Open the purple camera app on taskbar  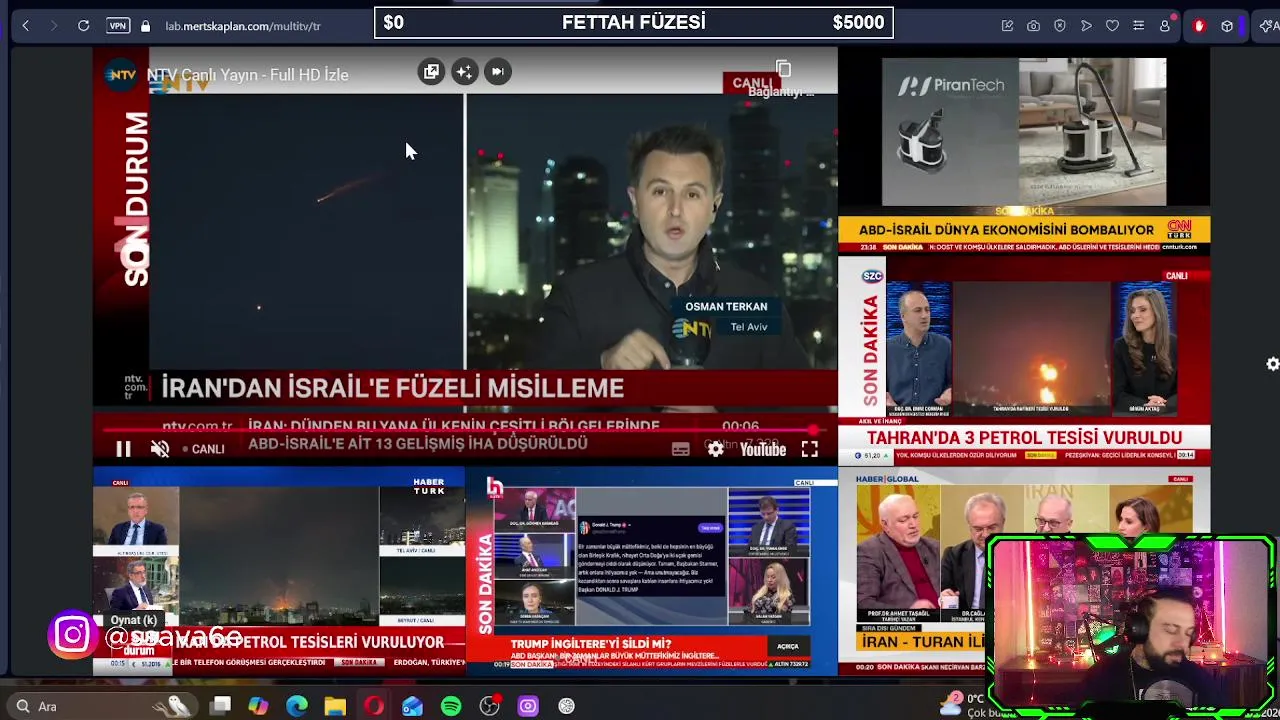point(528,706)
